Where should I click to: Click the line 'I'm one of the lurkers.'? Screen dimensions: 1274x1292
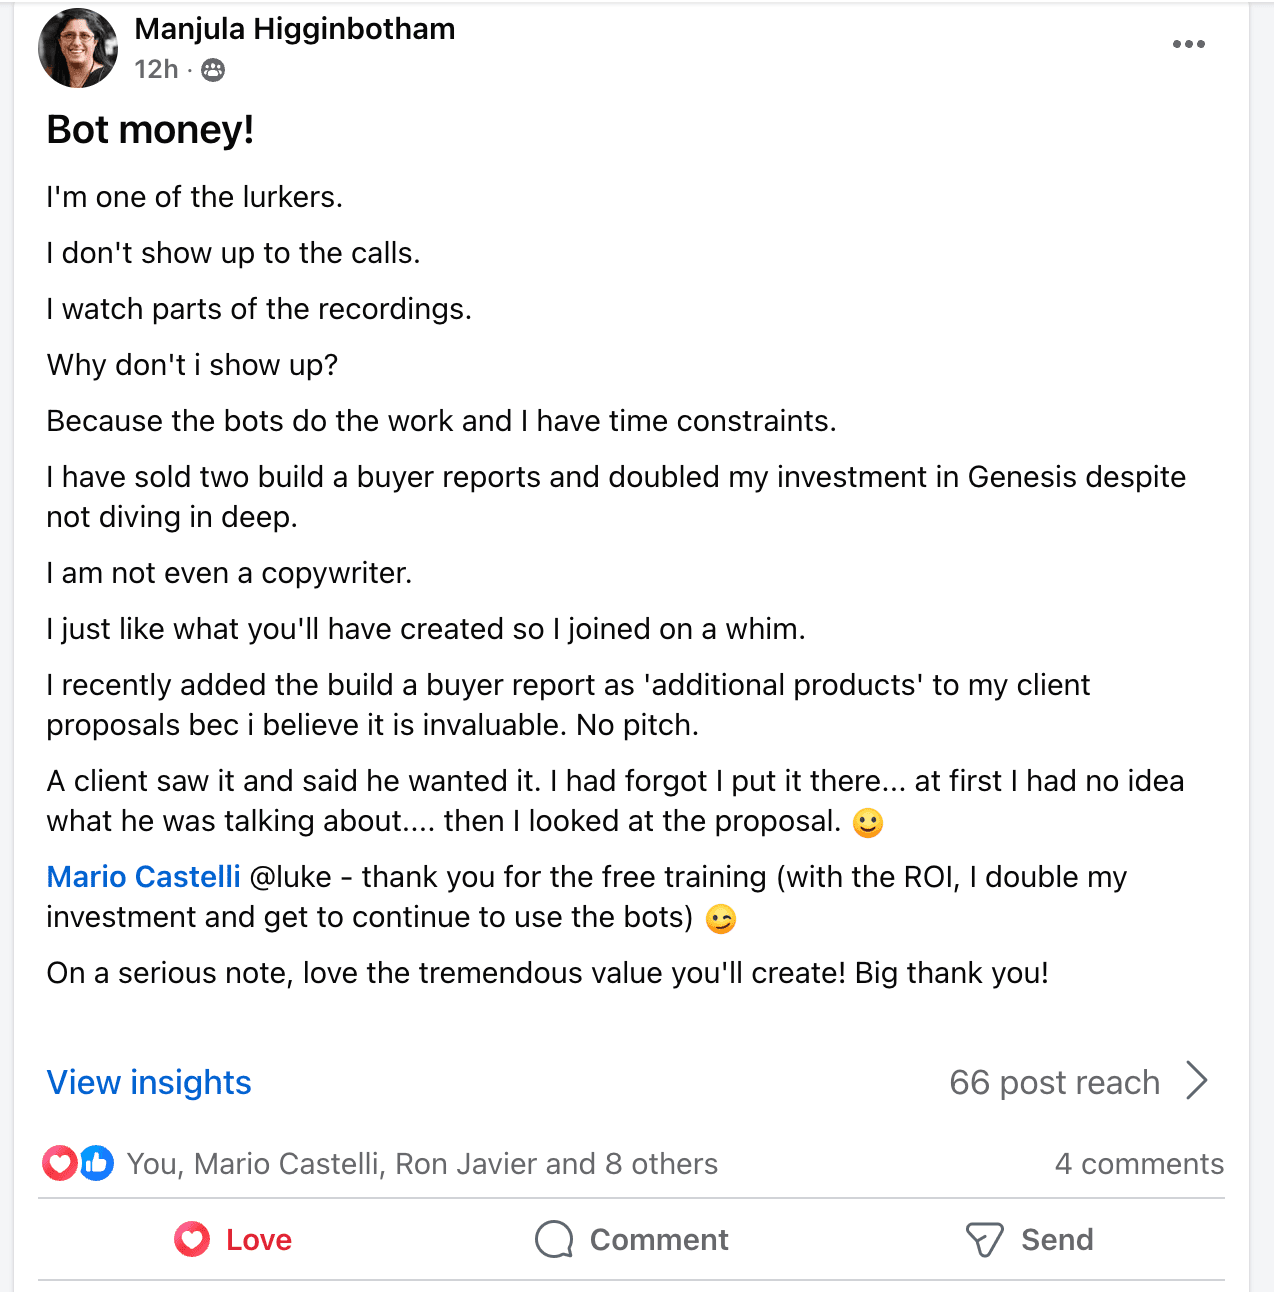[195, 197]
